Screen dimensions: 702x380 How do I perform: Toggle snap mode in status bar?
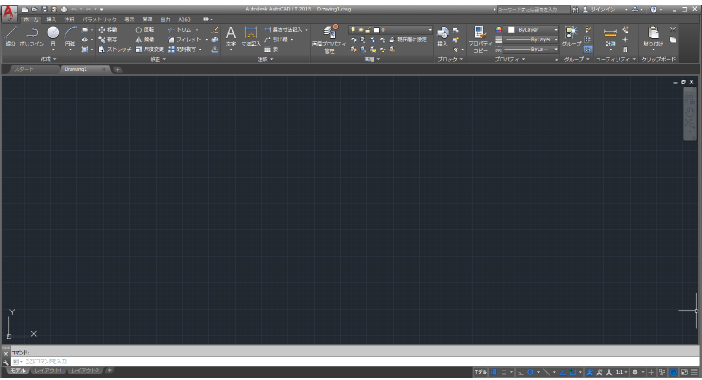504,372
